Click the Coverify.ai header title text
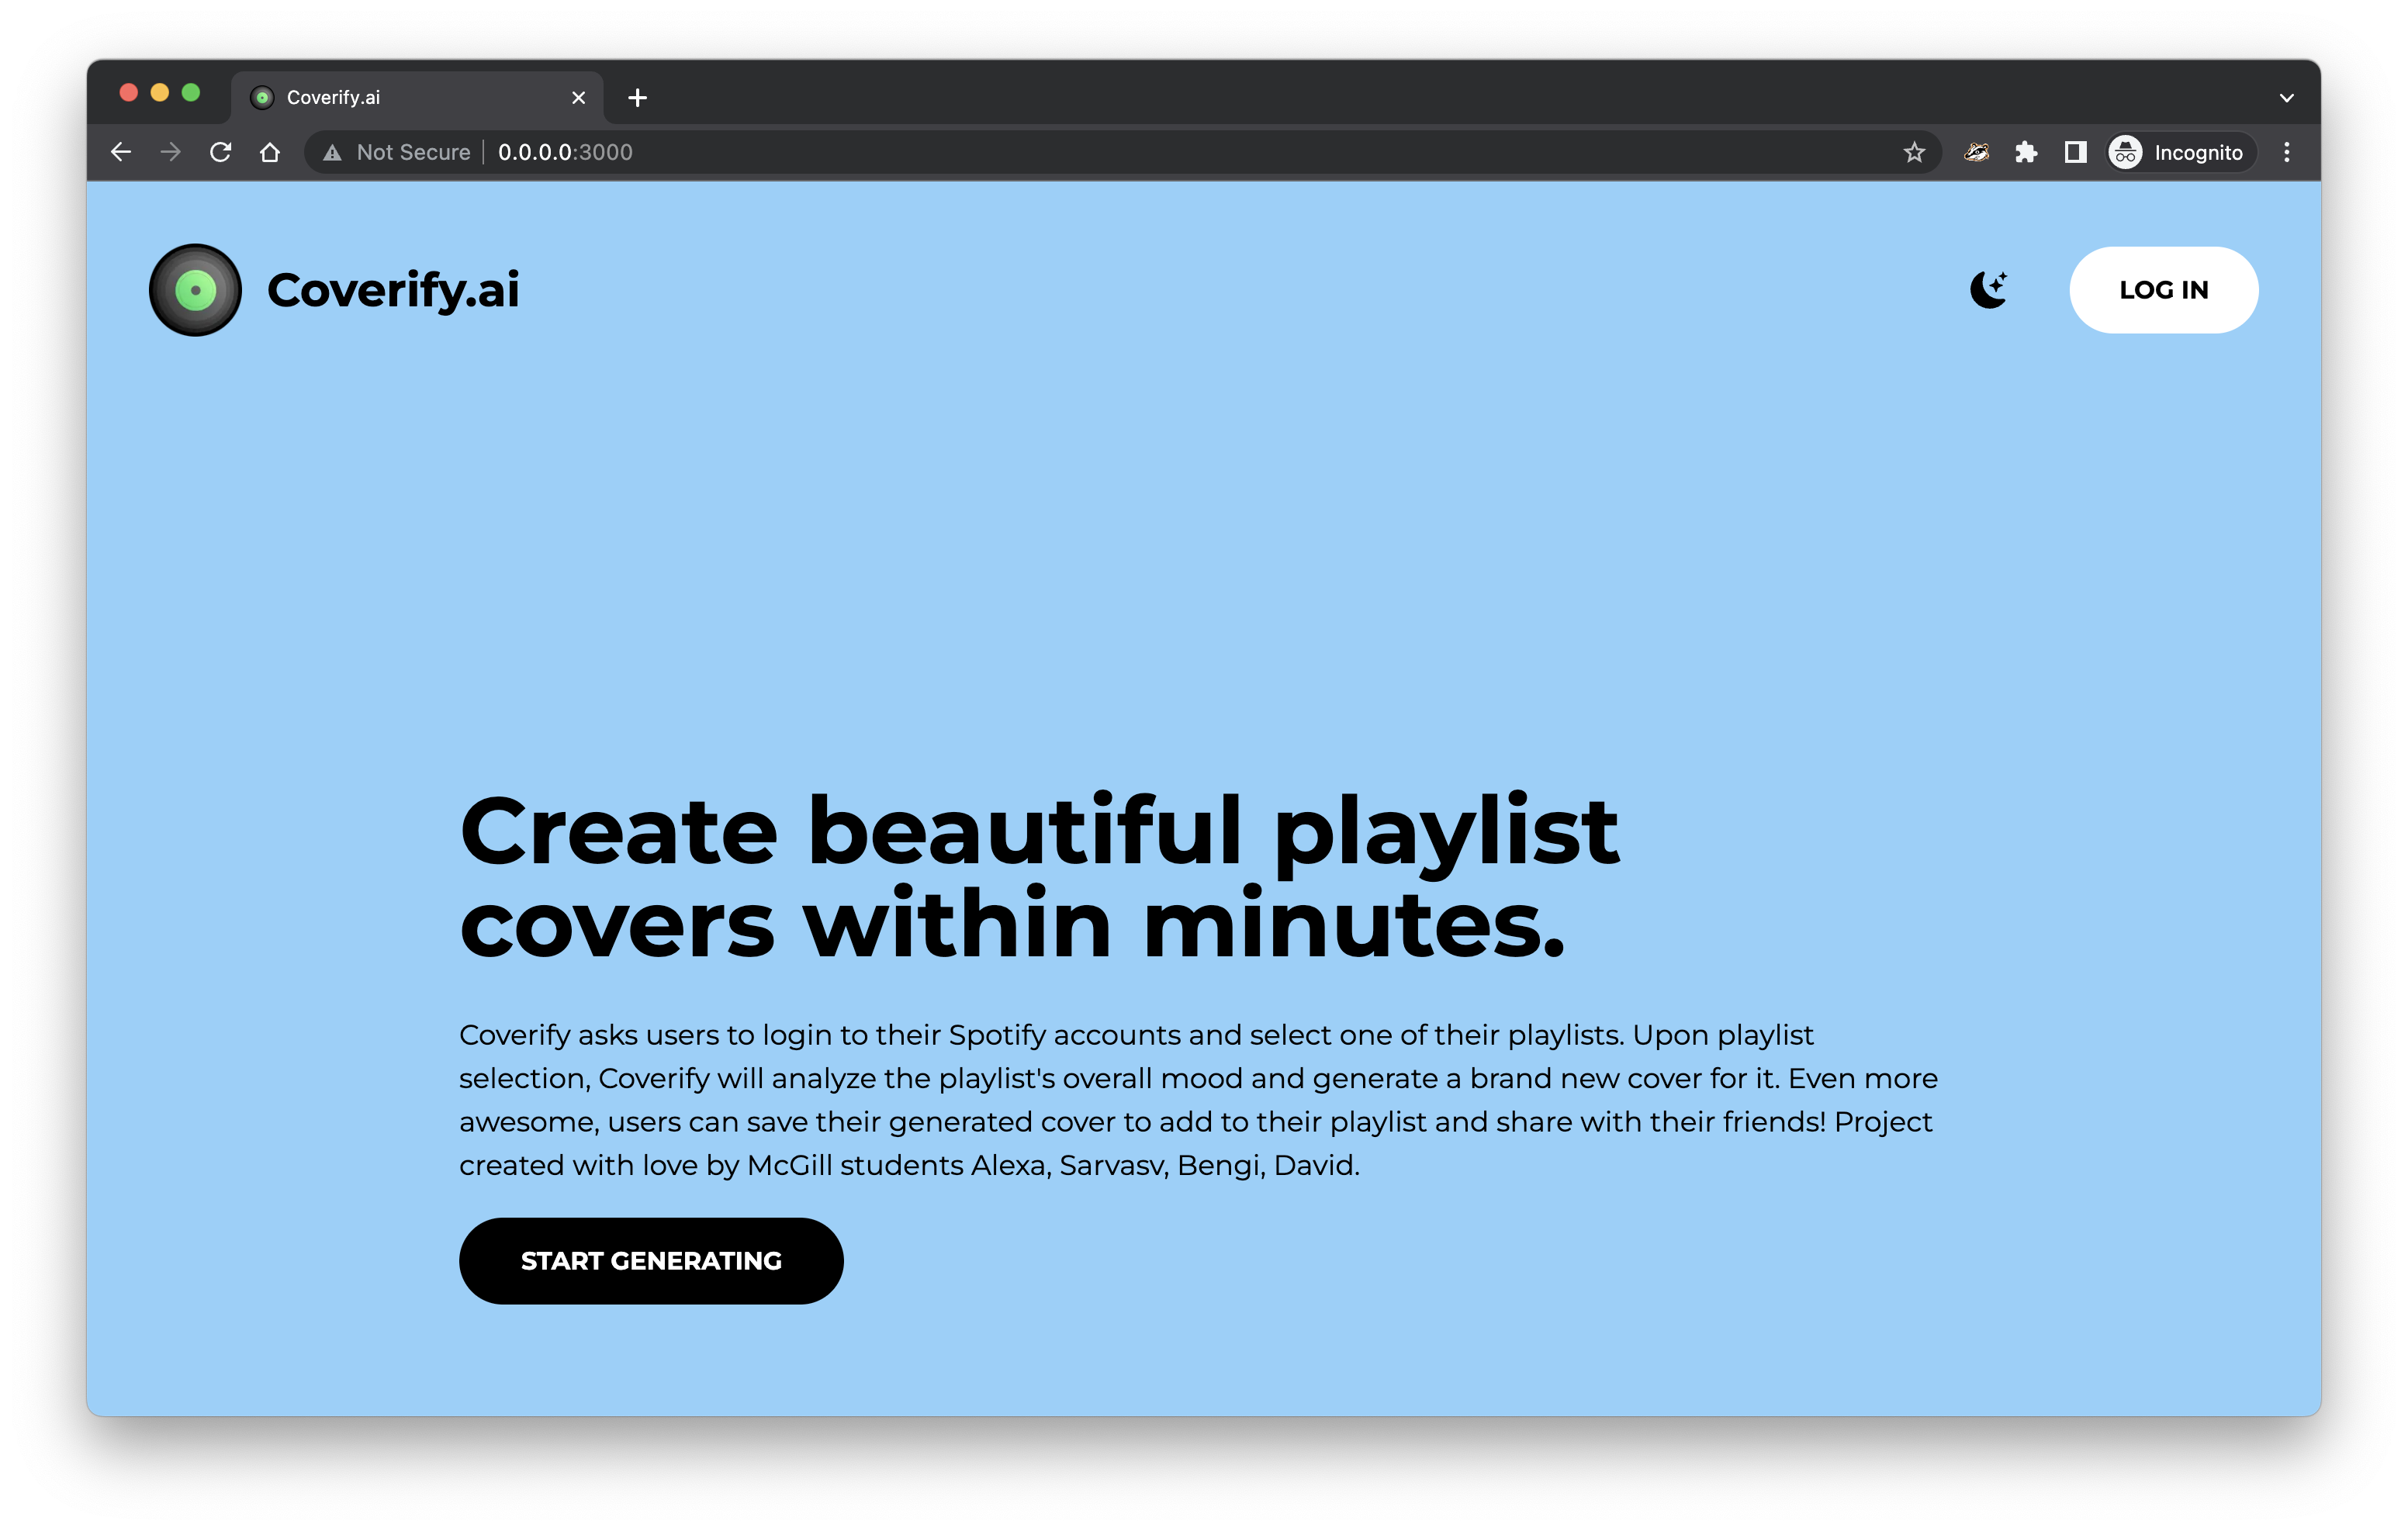 pos(393,290)
